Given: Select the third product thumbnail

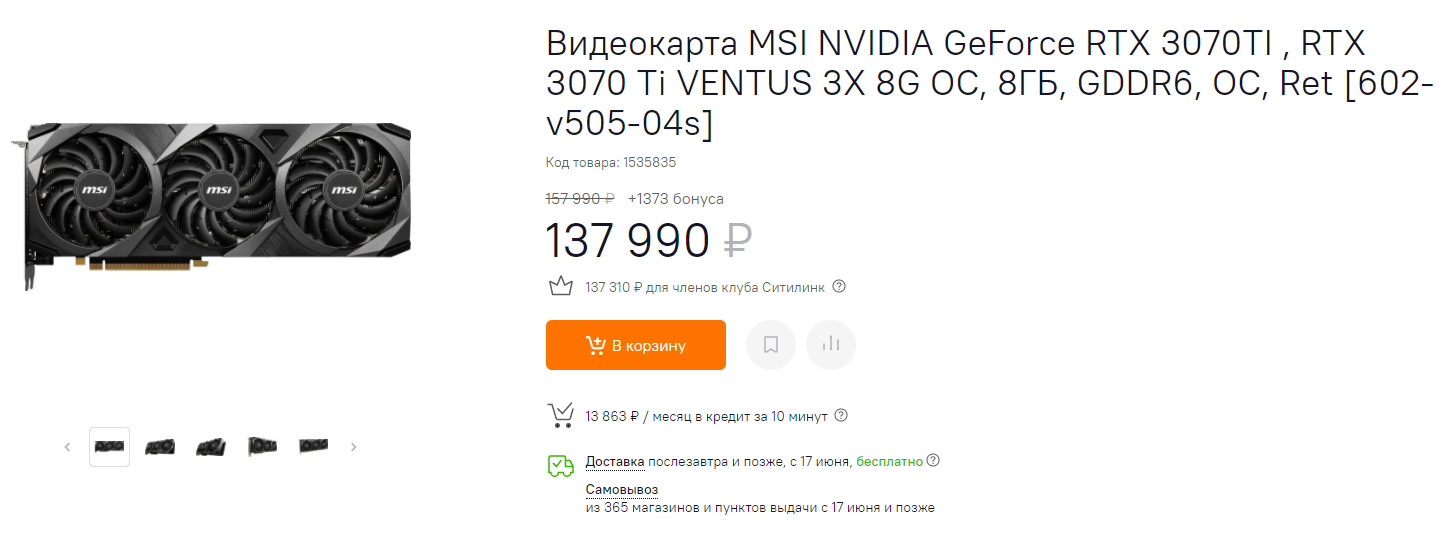Looking at the screenshot, I should tap(211, 447).
